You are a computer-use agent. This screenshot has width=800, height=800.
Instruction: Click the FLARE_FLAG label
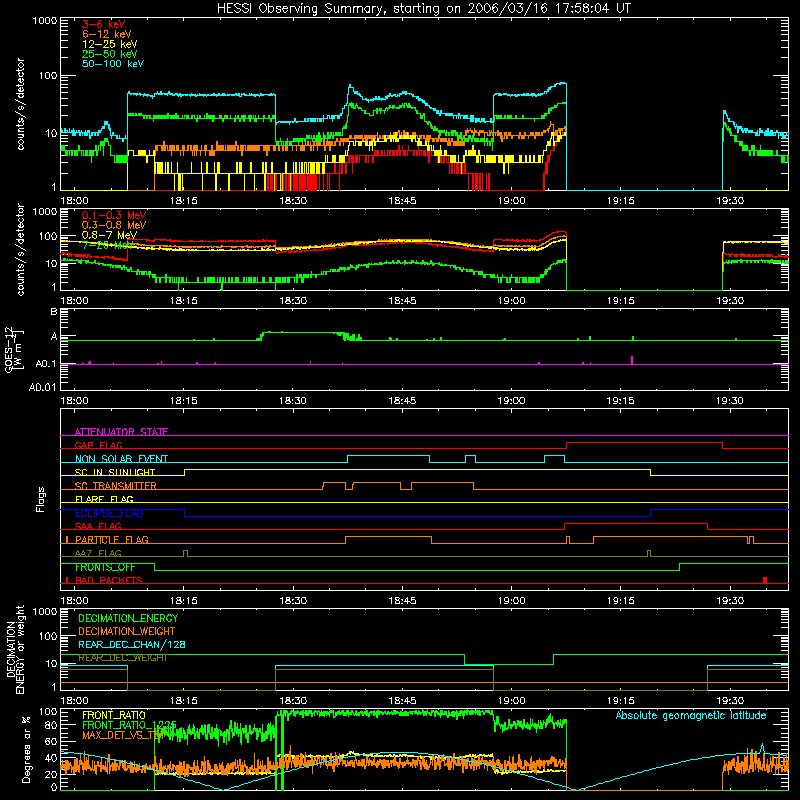tap(104, 499)
